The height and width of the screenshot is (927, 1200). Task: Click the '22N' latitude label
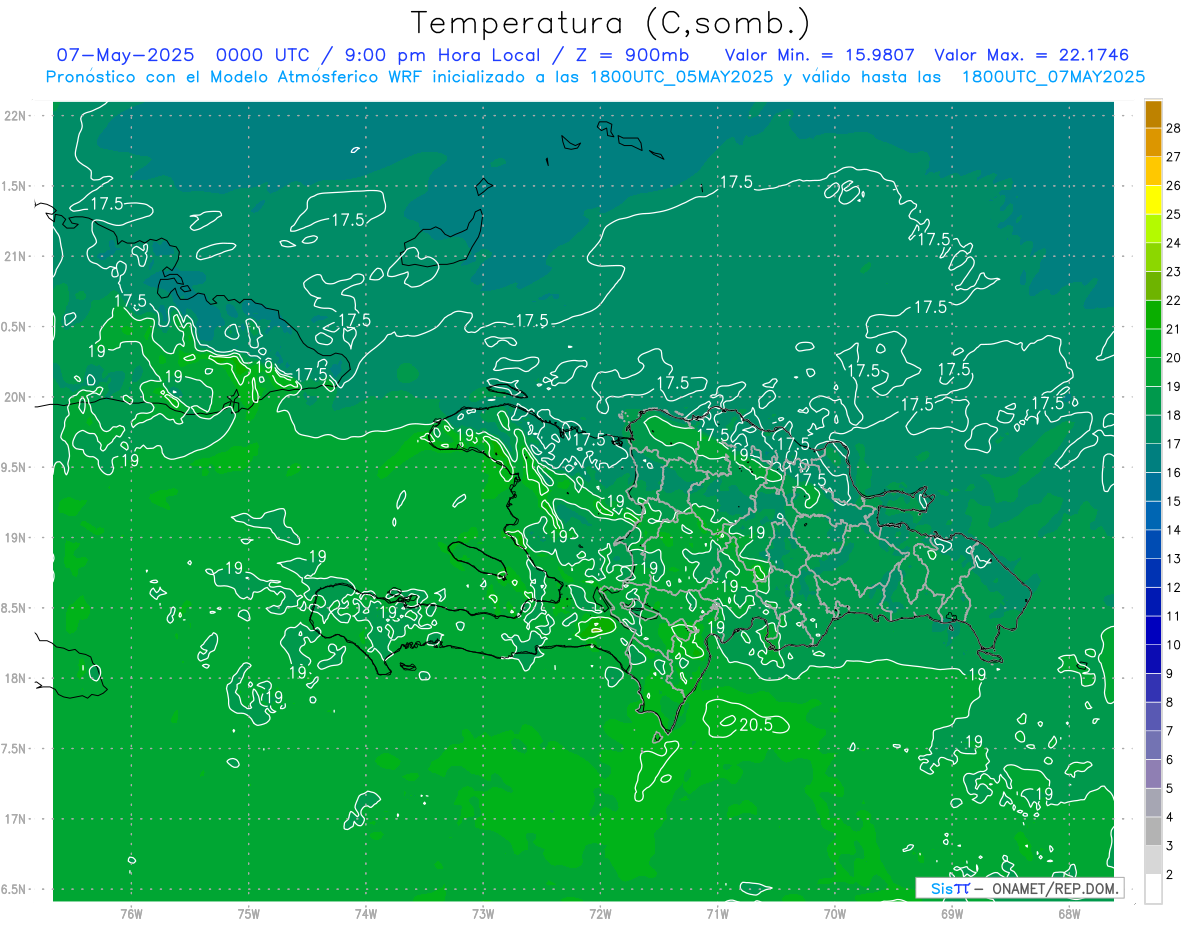tap(16, 115)
